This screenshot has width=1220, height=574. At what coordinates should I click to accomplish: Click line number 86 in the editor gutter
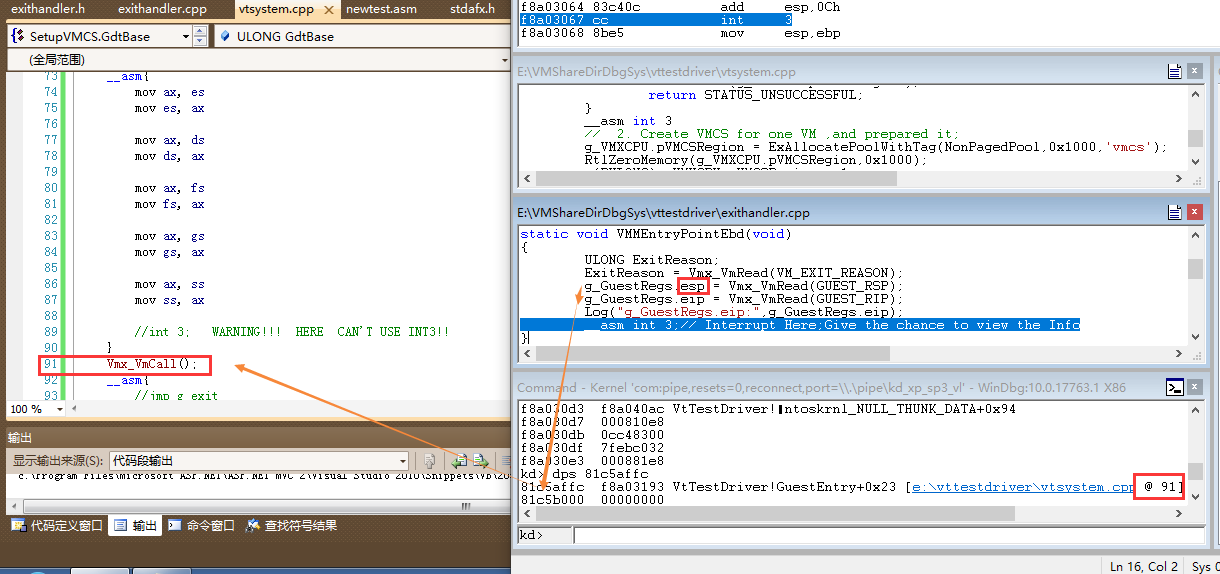(x=51, y=284)
